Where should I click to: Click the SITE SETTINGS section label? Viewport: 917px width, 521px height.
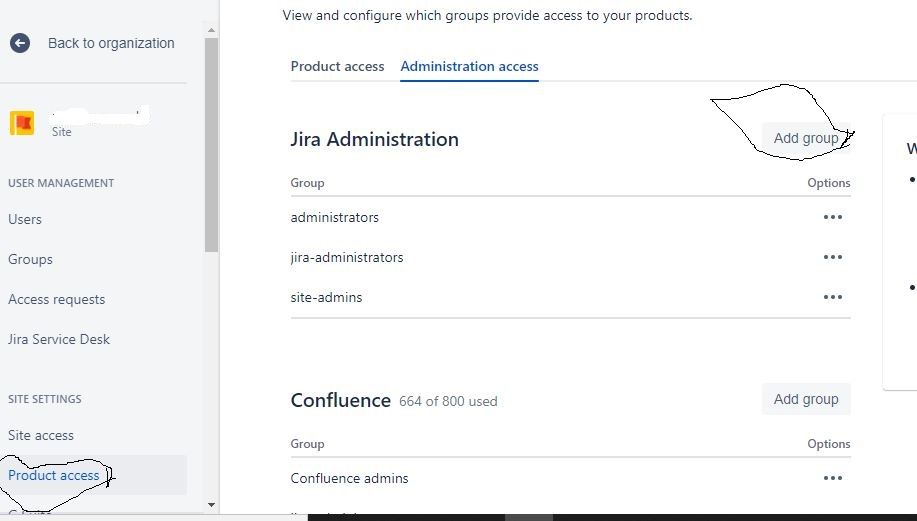45,399
